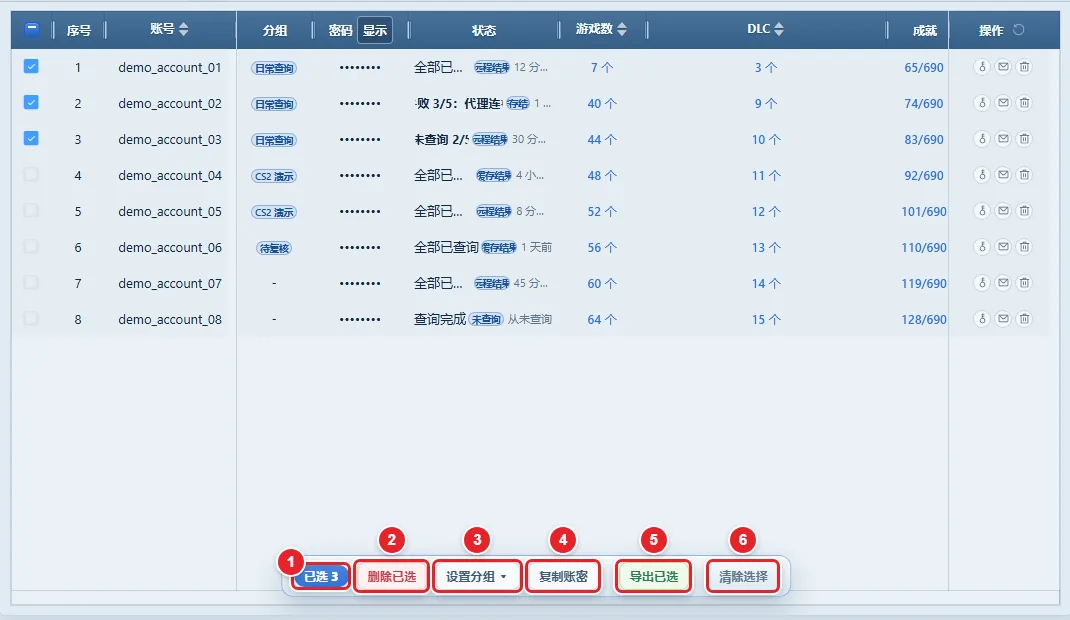
Task: Uncheck the checkbox for demo_account_03
Action: point(31,138)
